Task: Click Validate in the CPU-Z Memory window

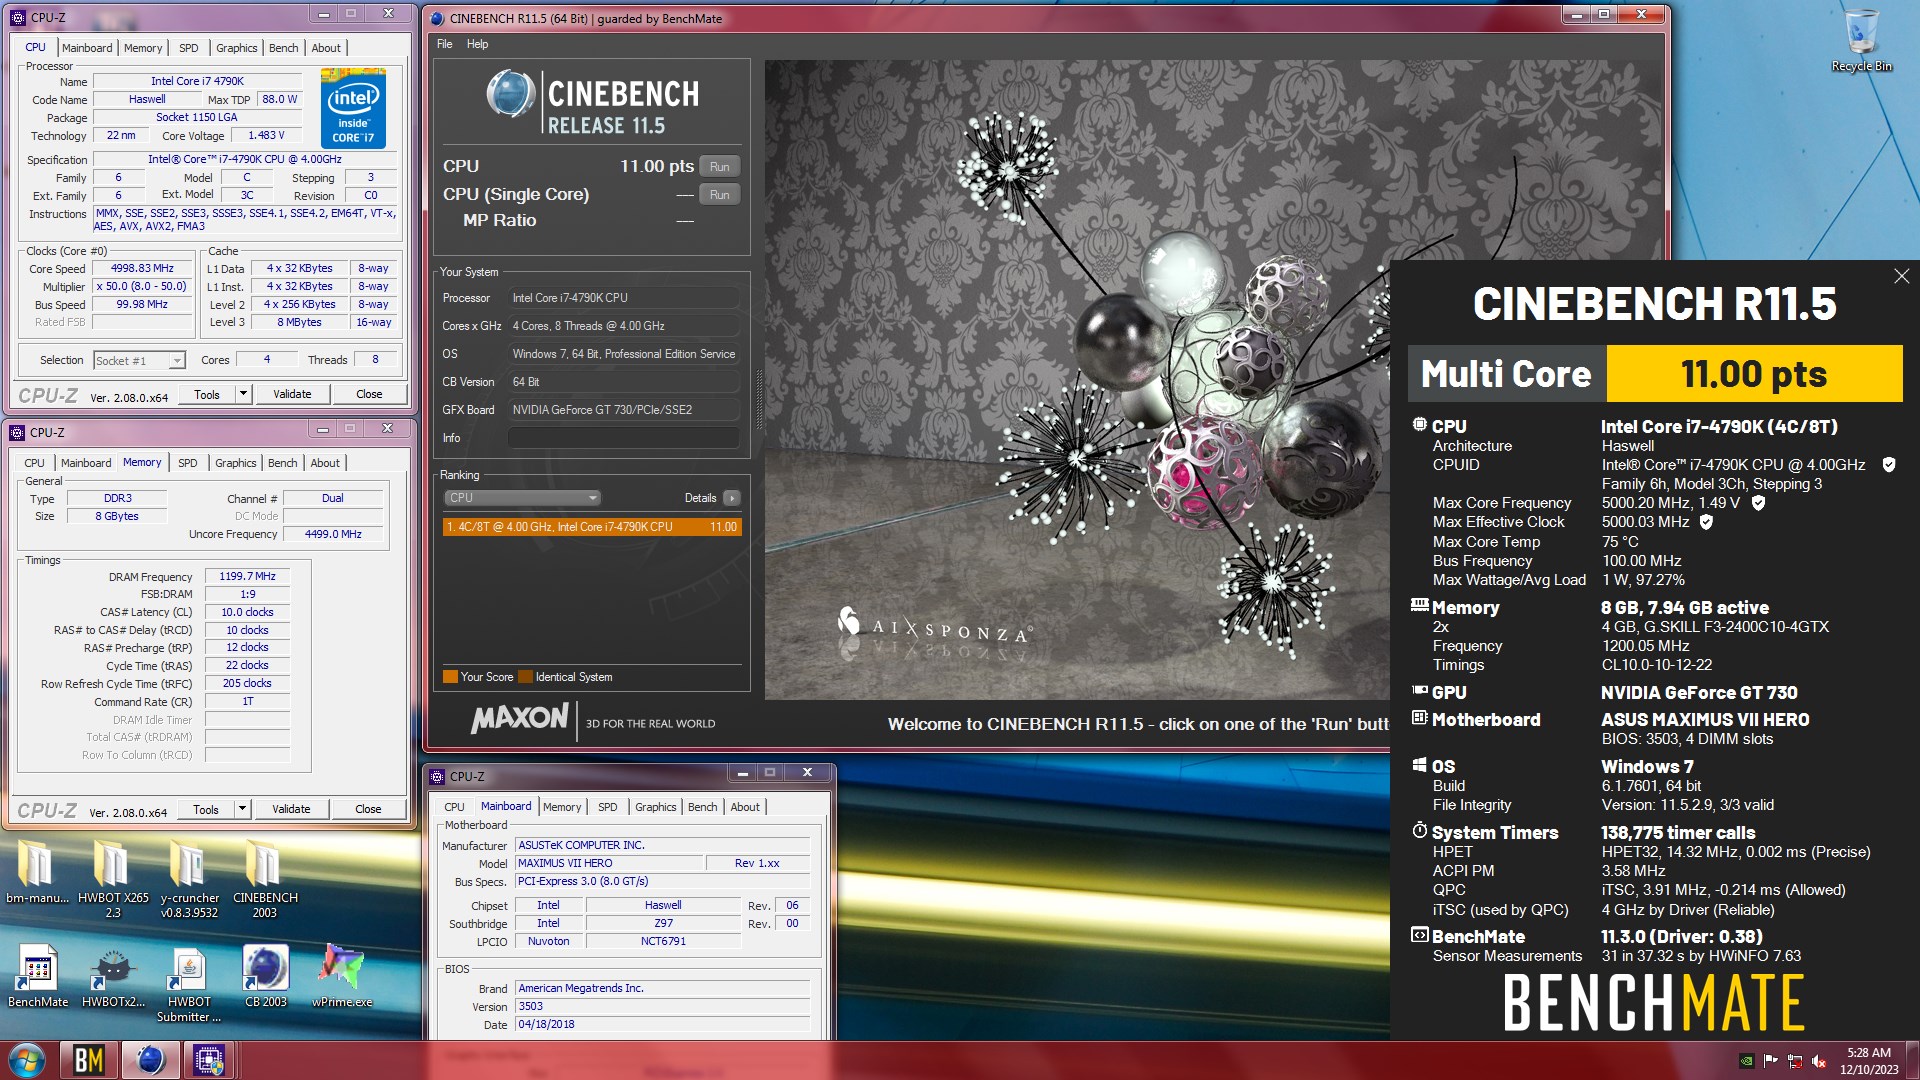Action: 291,809
